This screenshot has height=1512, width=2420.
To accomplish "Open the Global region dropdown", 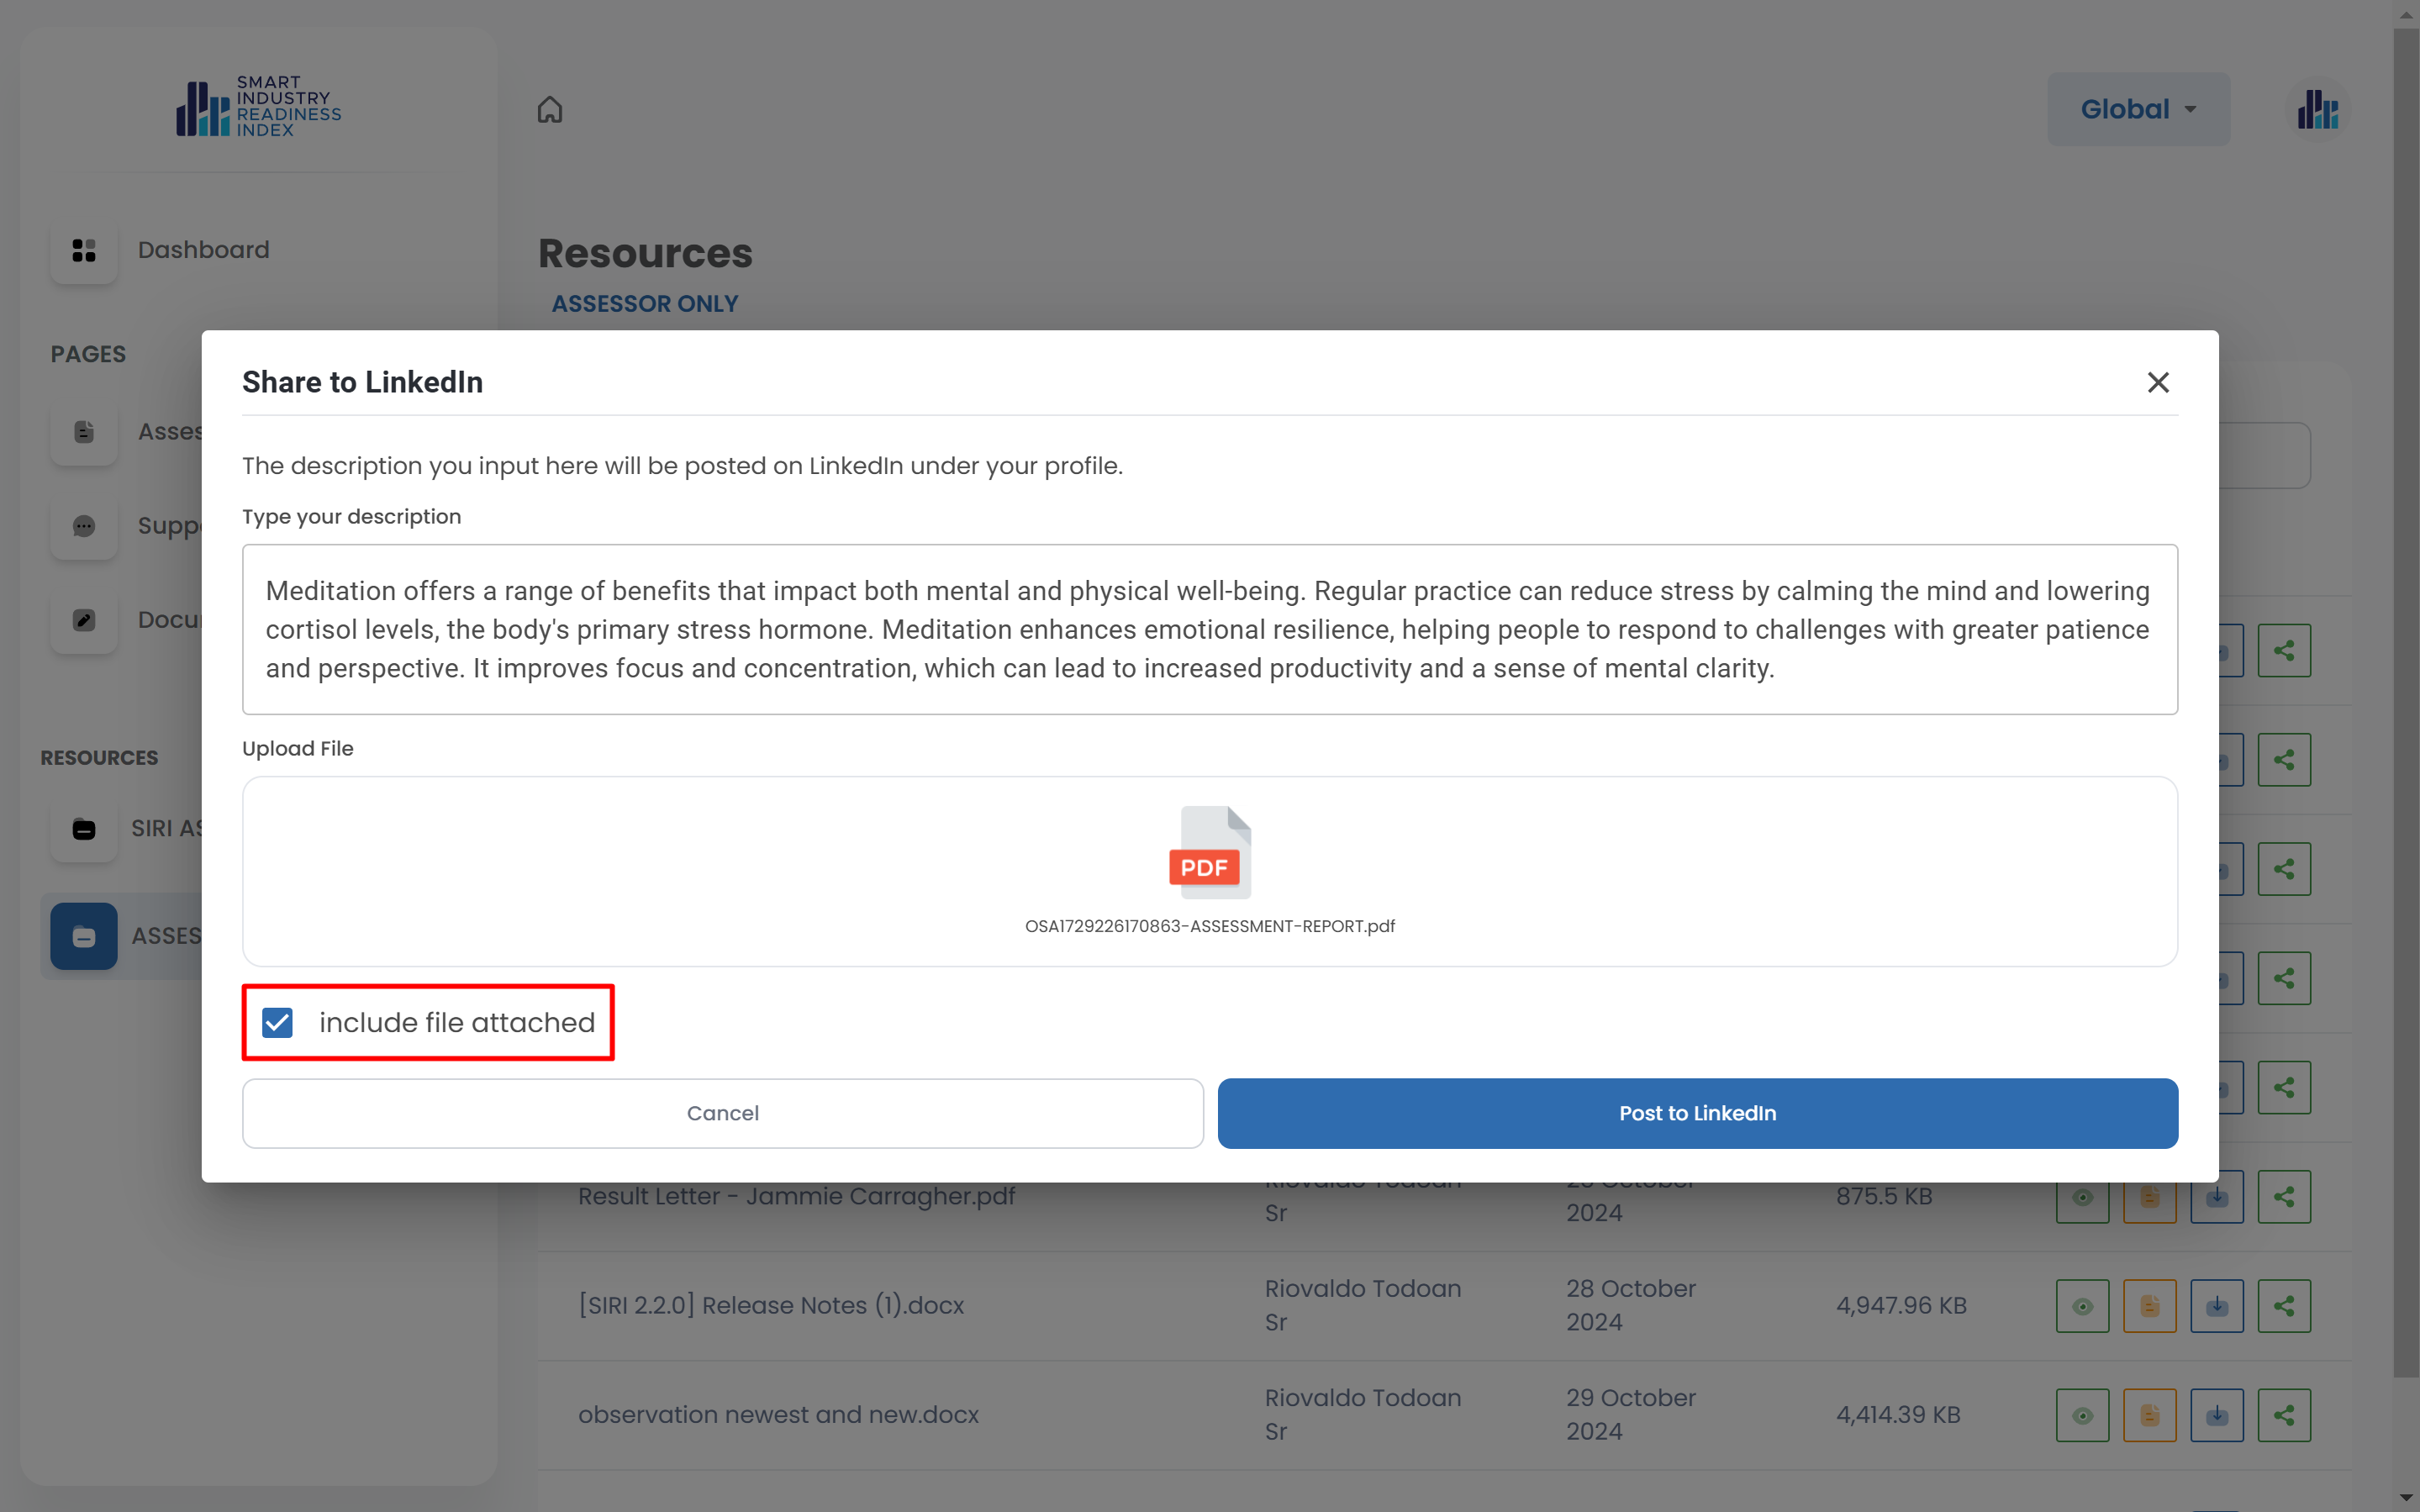I will click(x=2138, y=109).
